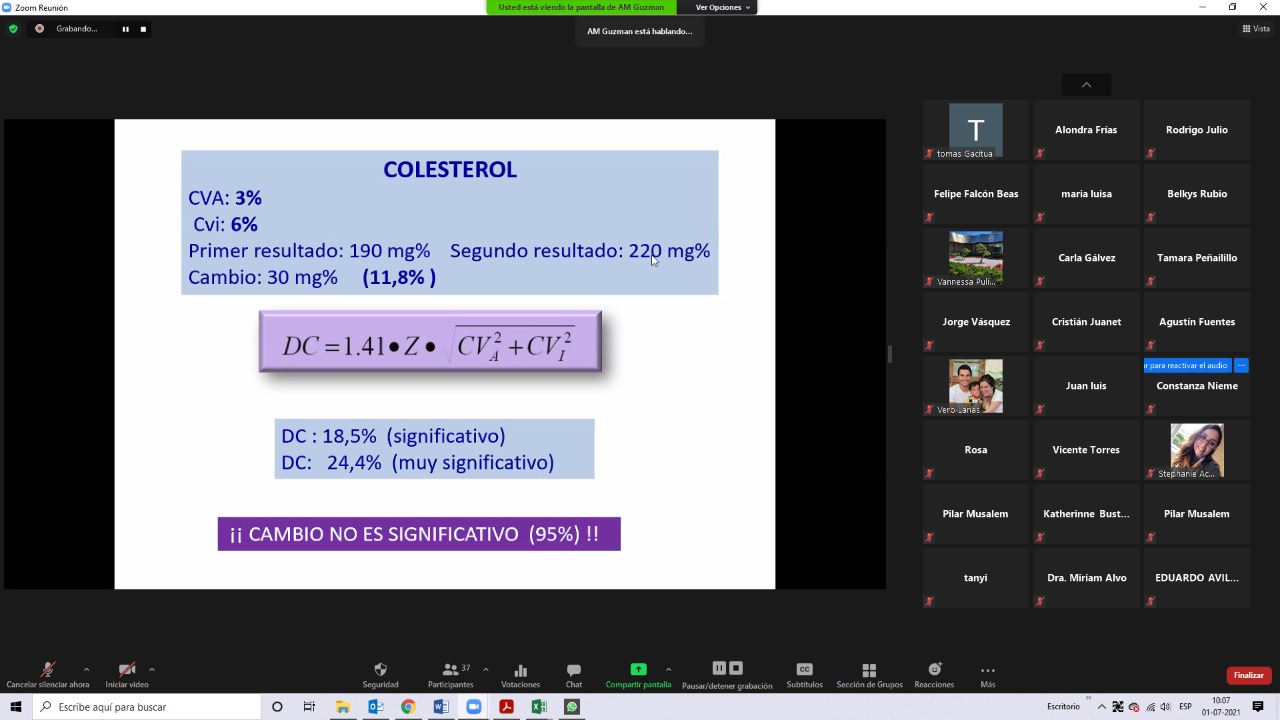Image resolution: width=1280 pixels, height=720 pixels.
Task: Open Subtítulos closed caption settings
Action: tap(804, 675)
